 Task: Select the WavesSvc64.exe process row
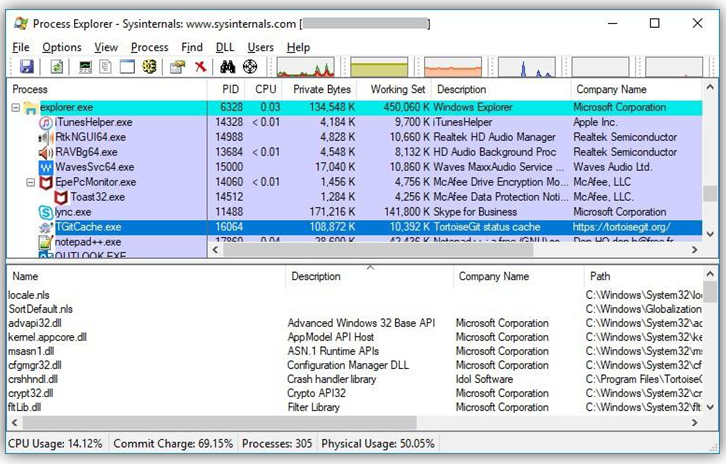355,167
